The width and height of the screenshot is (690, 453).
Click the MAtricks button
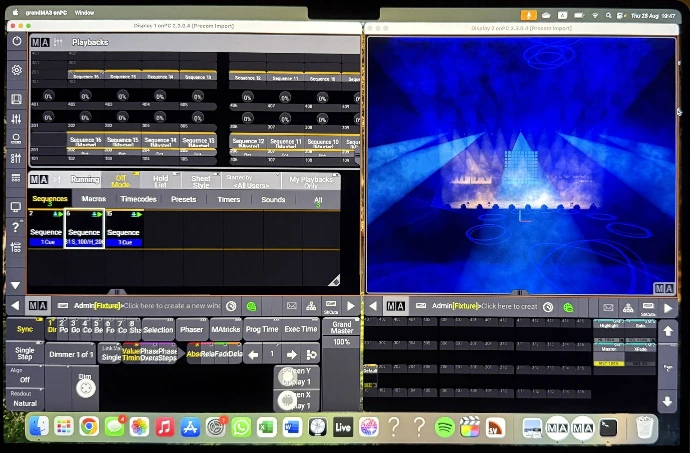tap(226, 329)
